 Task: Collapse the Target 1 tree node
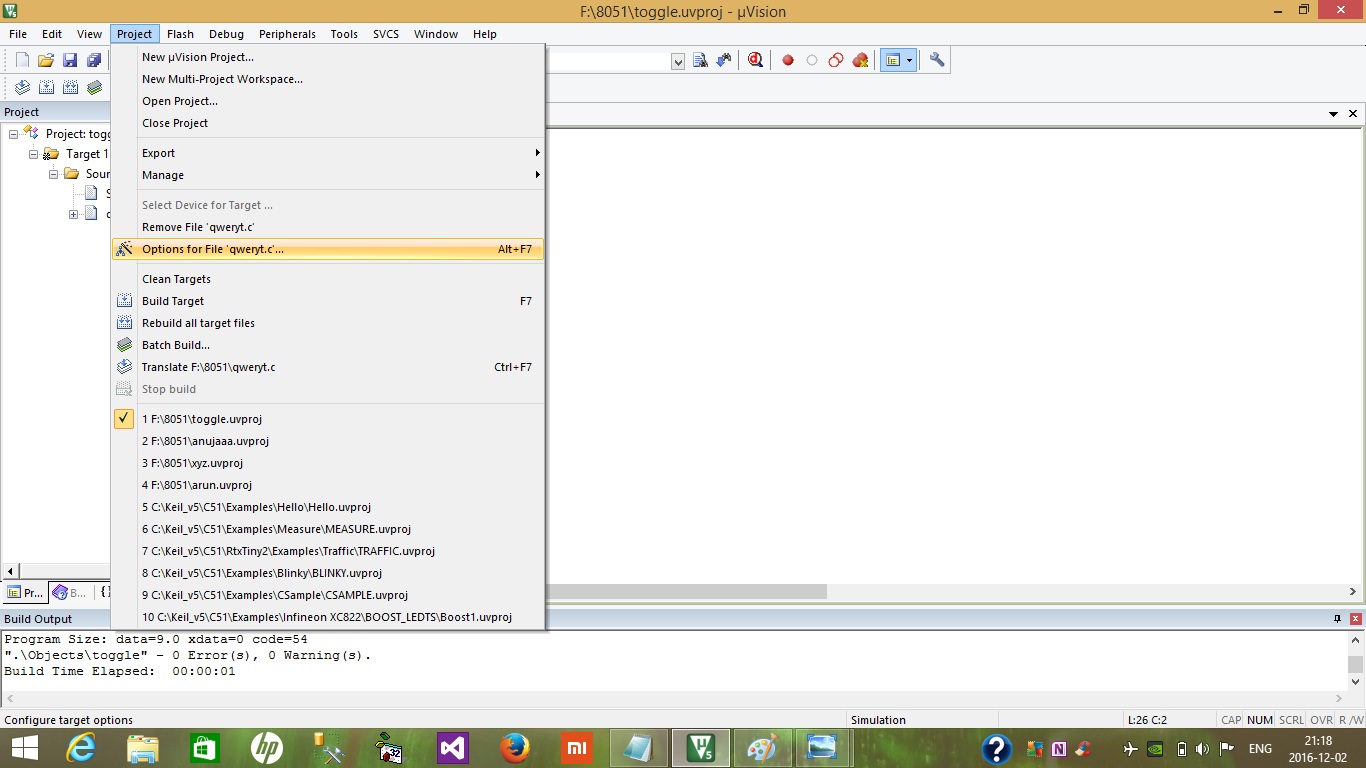coord(33,154)
